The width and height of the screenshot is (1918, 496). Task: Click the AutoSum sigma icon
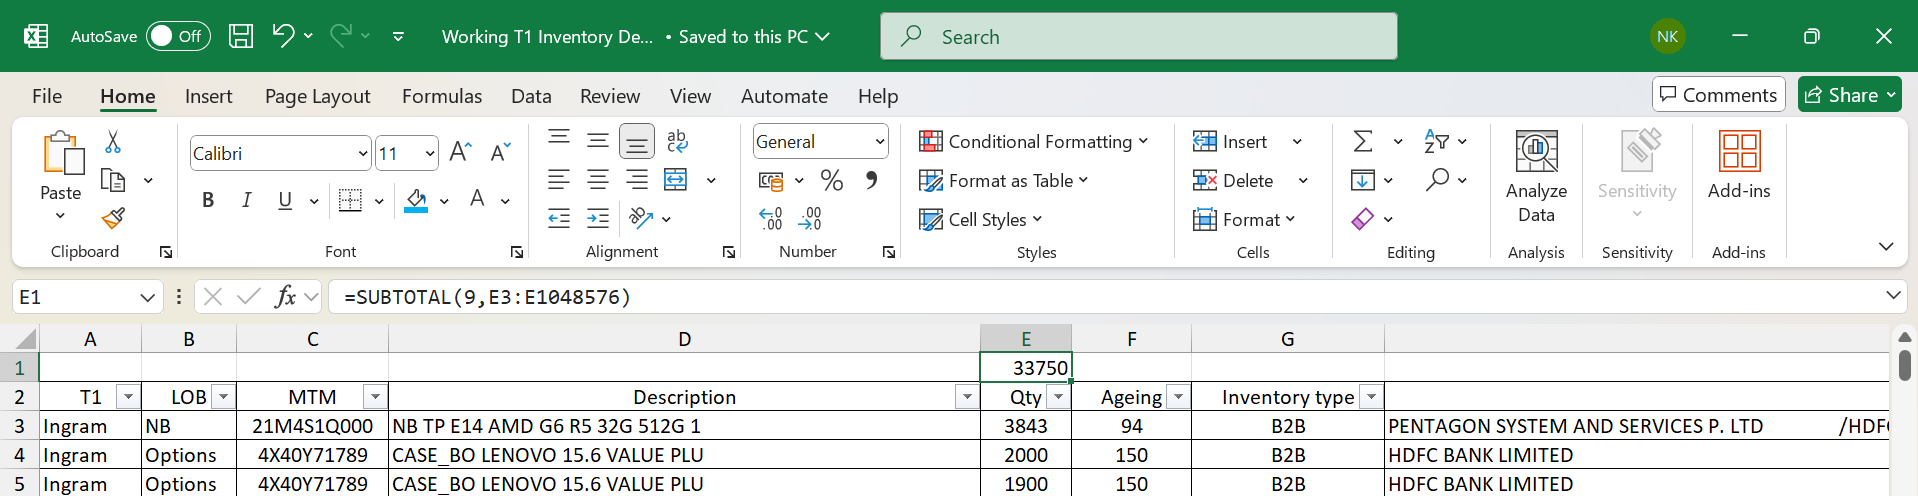coord(1363,141)
